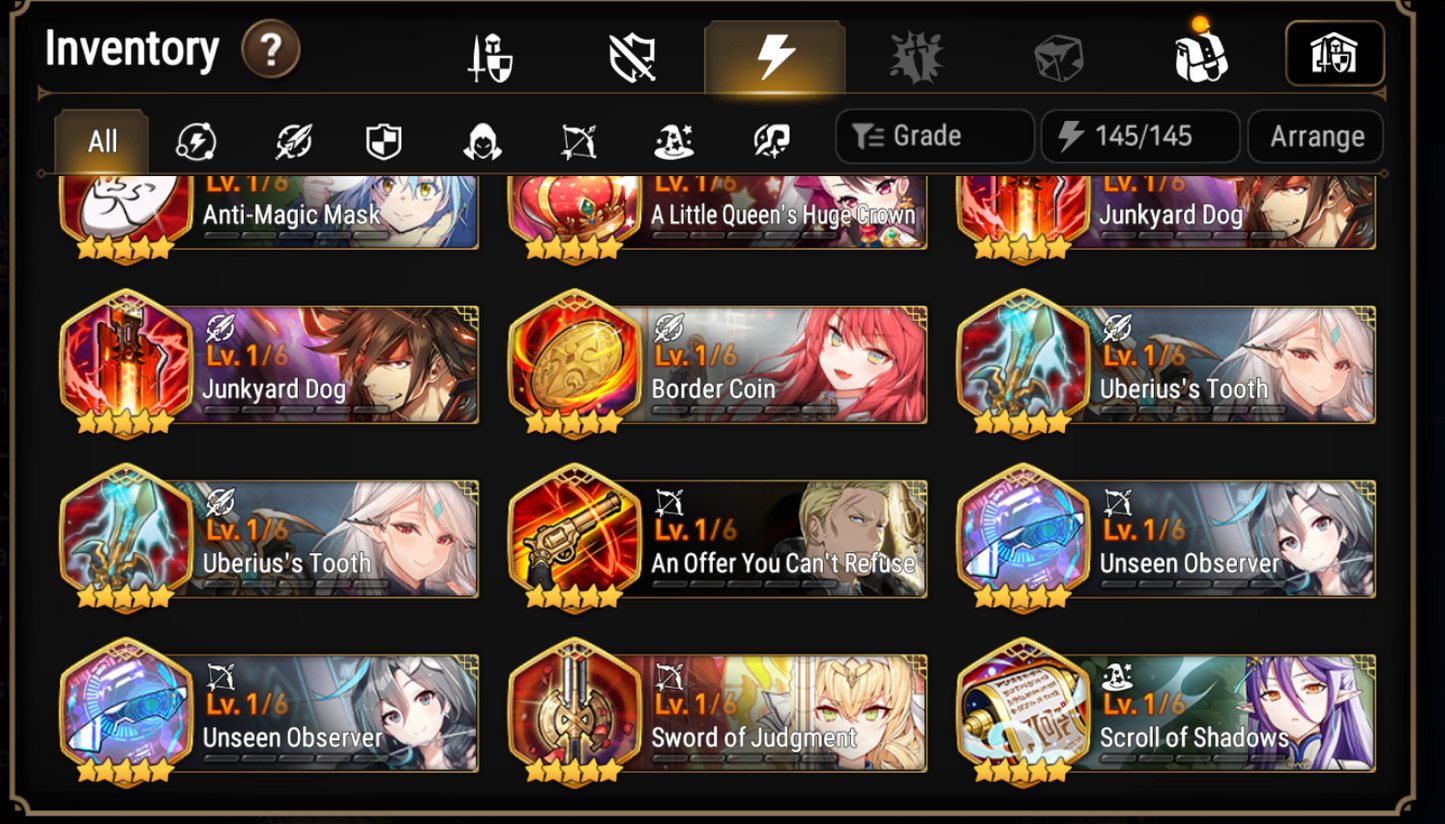Image resolution: width=1445 pixels, height=824 pixels.
Task: Filter artifacts by Soul Weaver icon
Action: pyautogui.click(x=771, y=142)
